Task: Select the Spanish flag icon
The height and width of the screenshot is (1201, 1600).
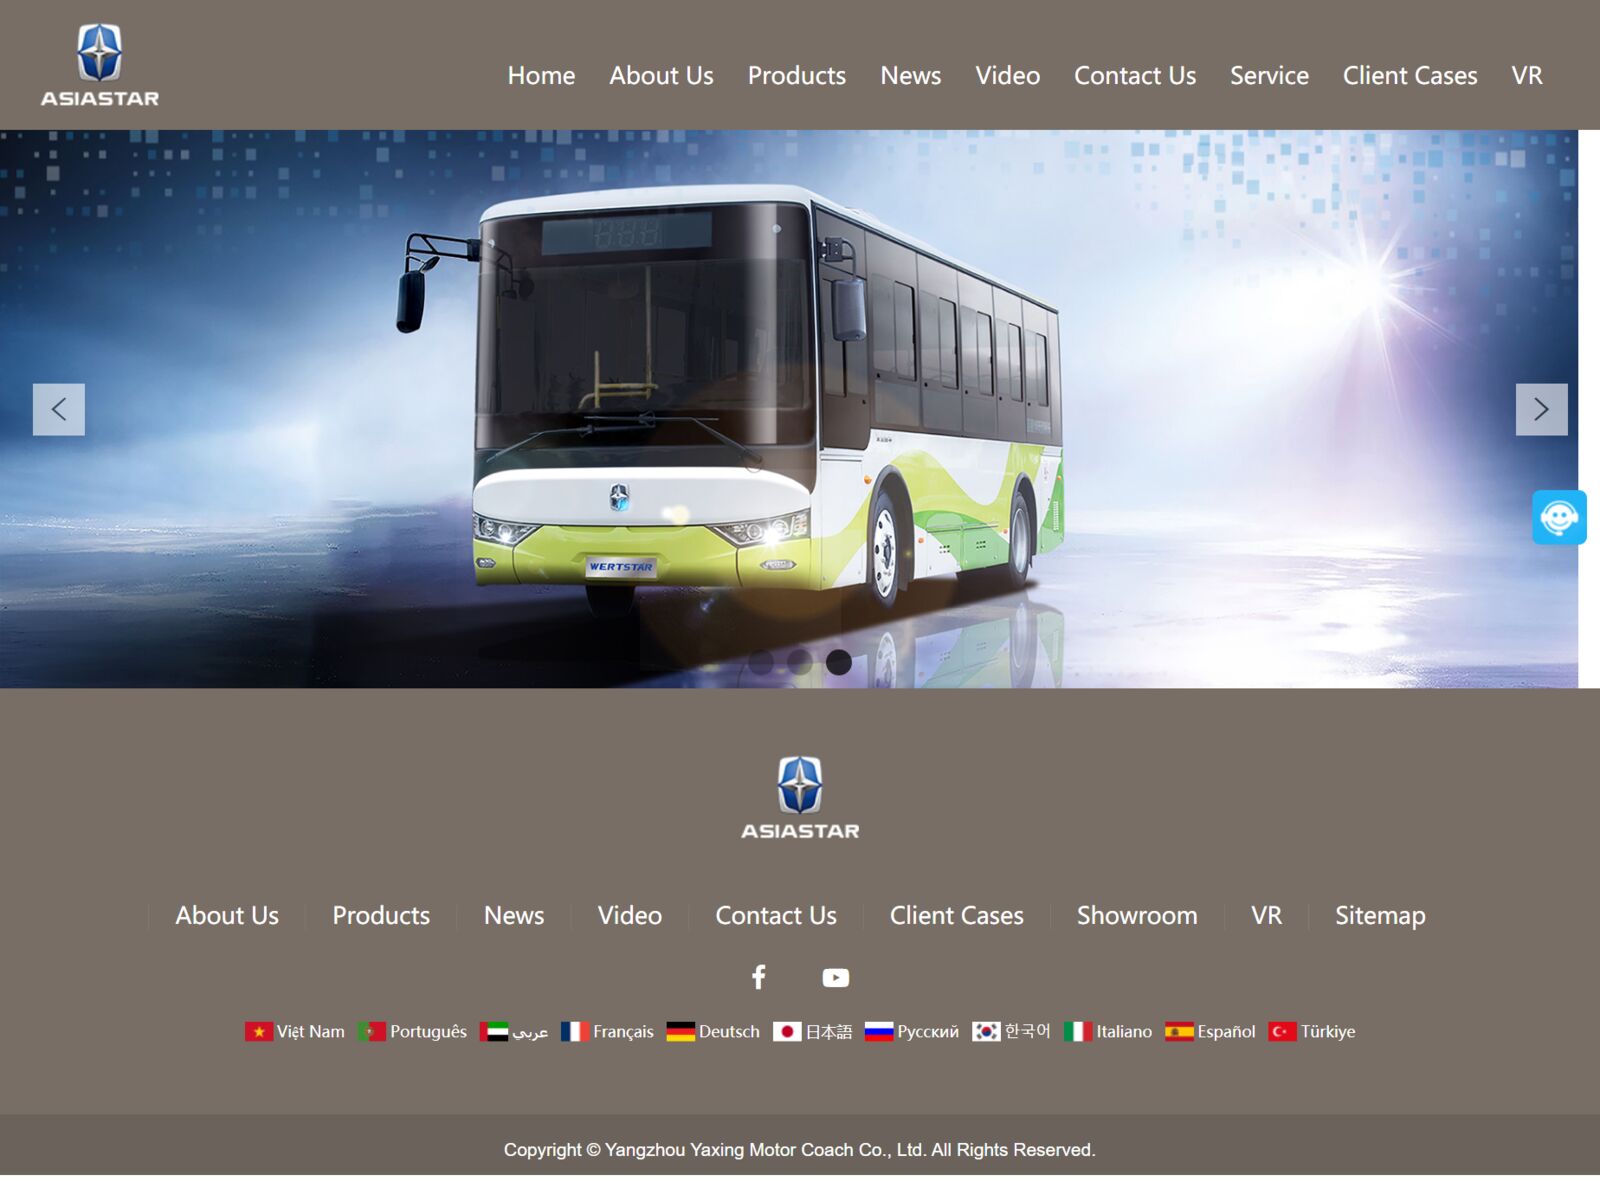Action: tap(1179, 1031)
